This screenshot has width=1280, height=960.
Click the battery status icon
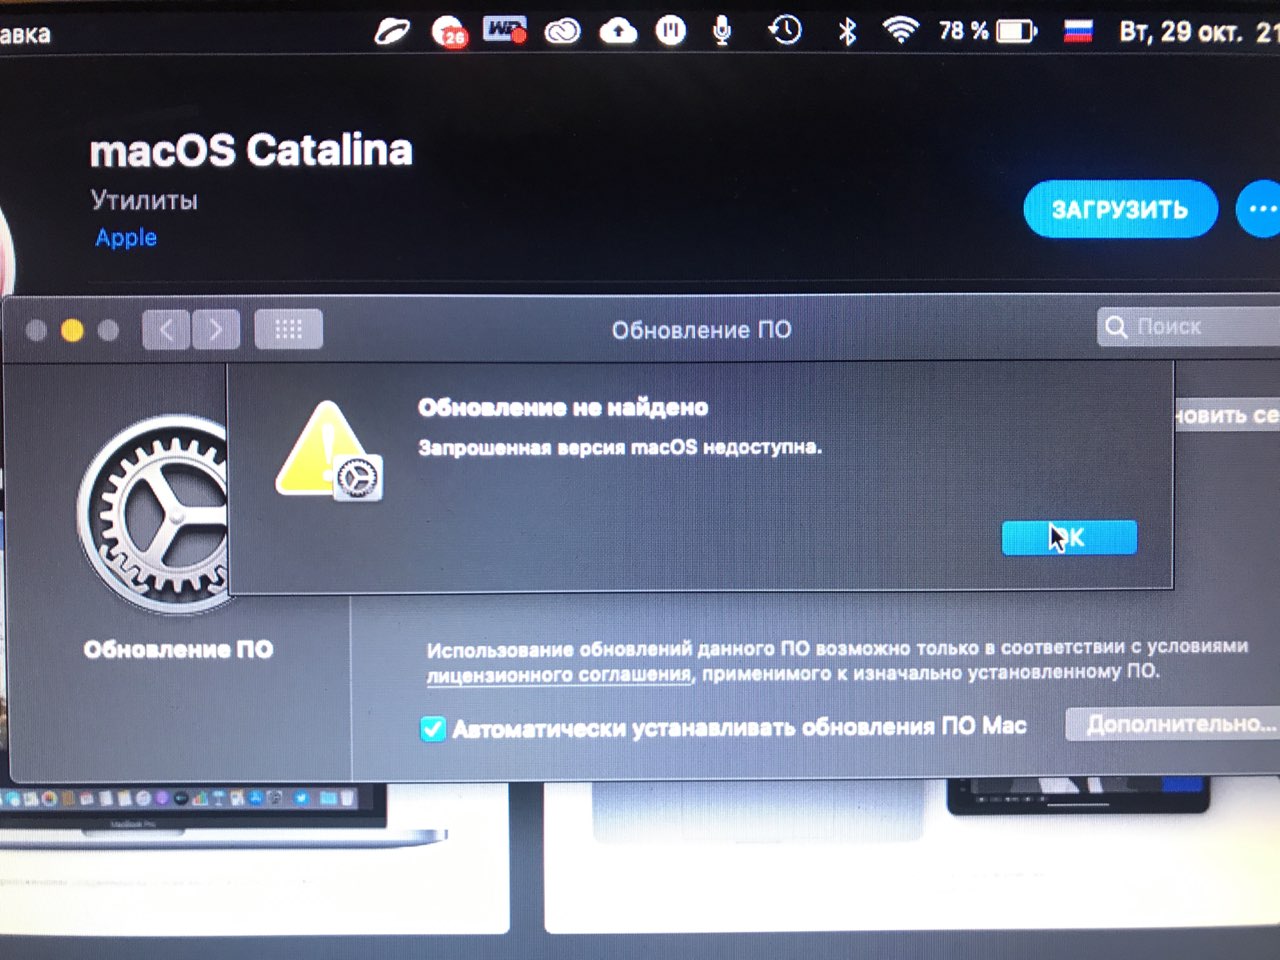coord(1017,31)
